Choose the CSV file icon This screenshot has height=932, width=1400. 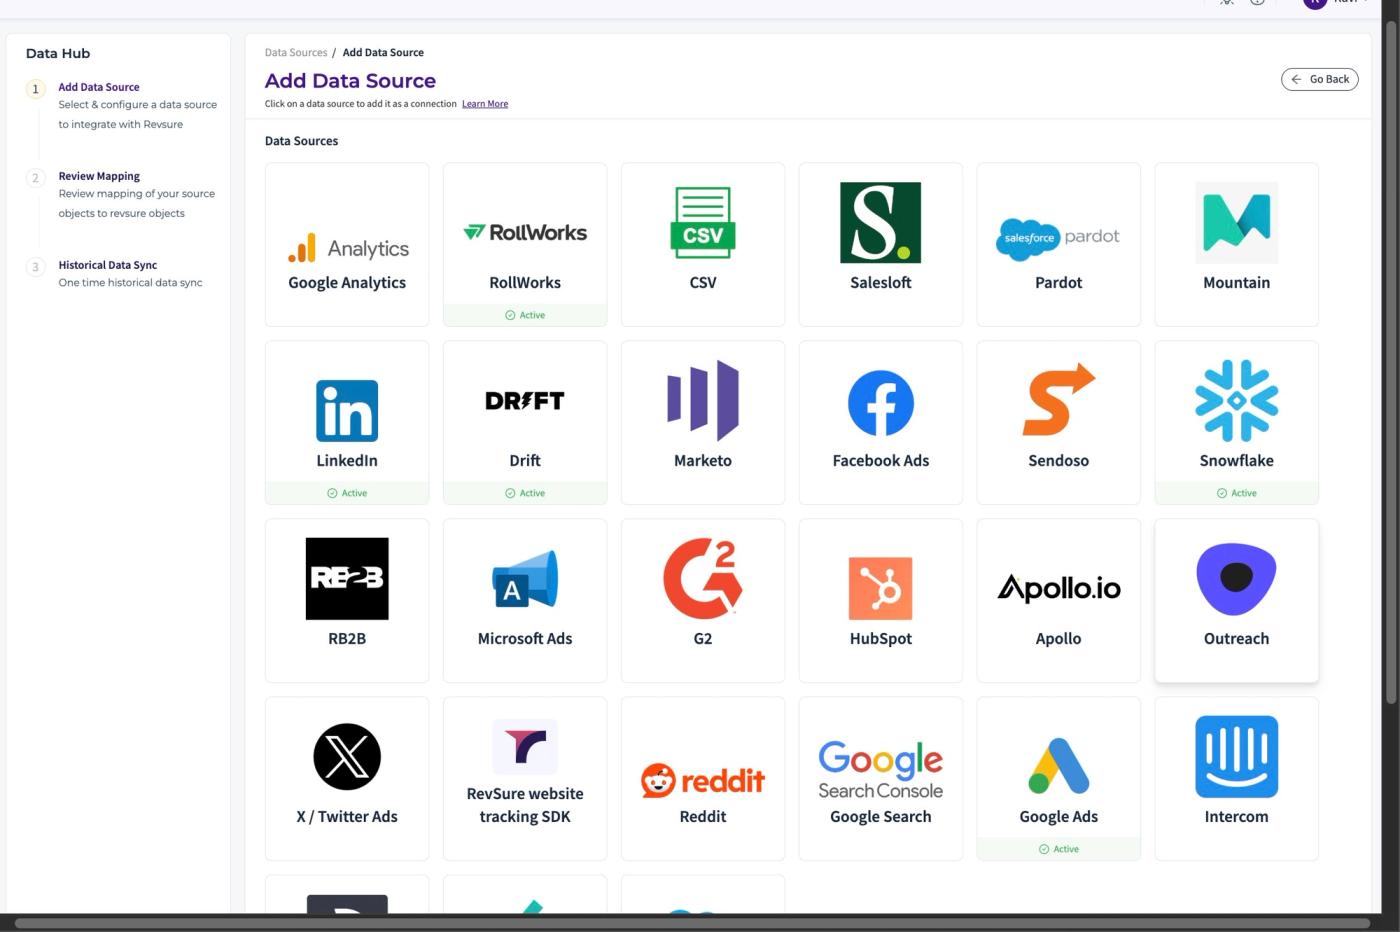tap(703, 223)
